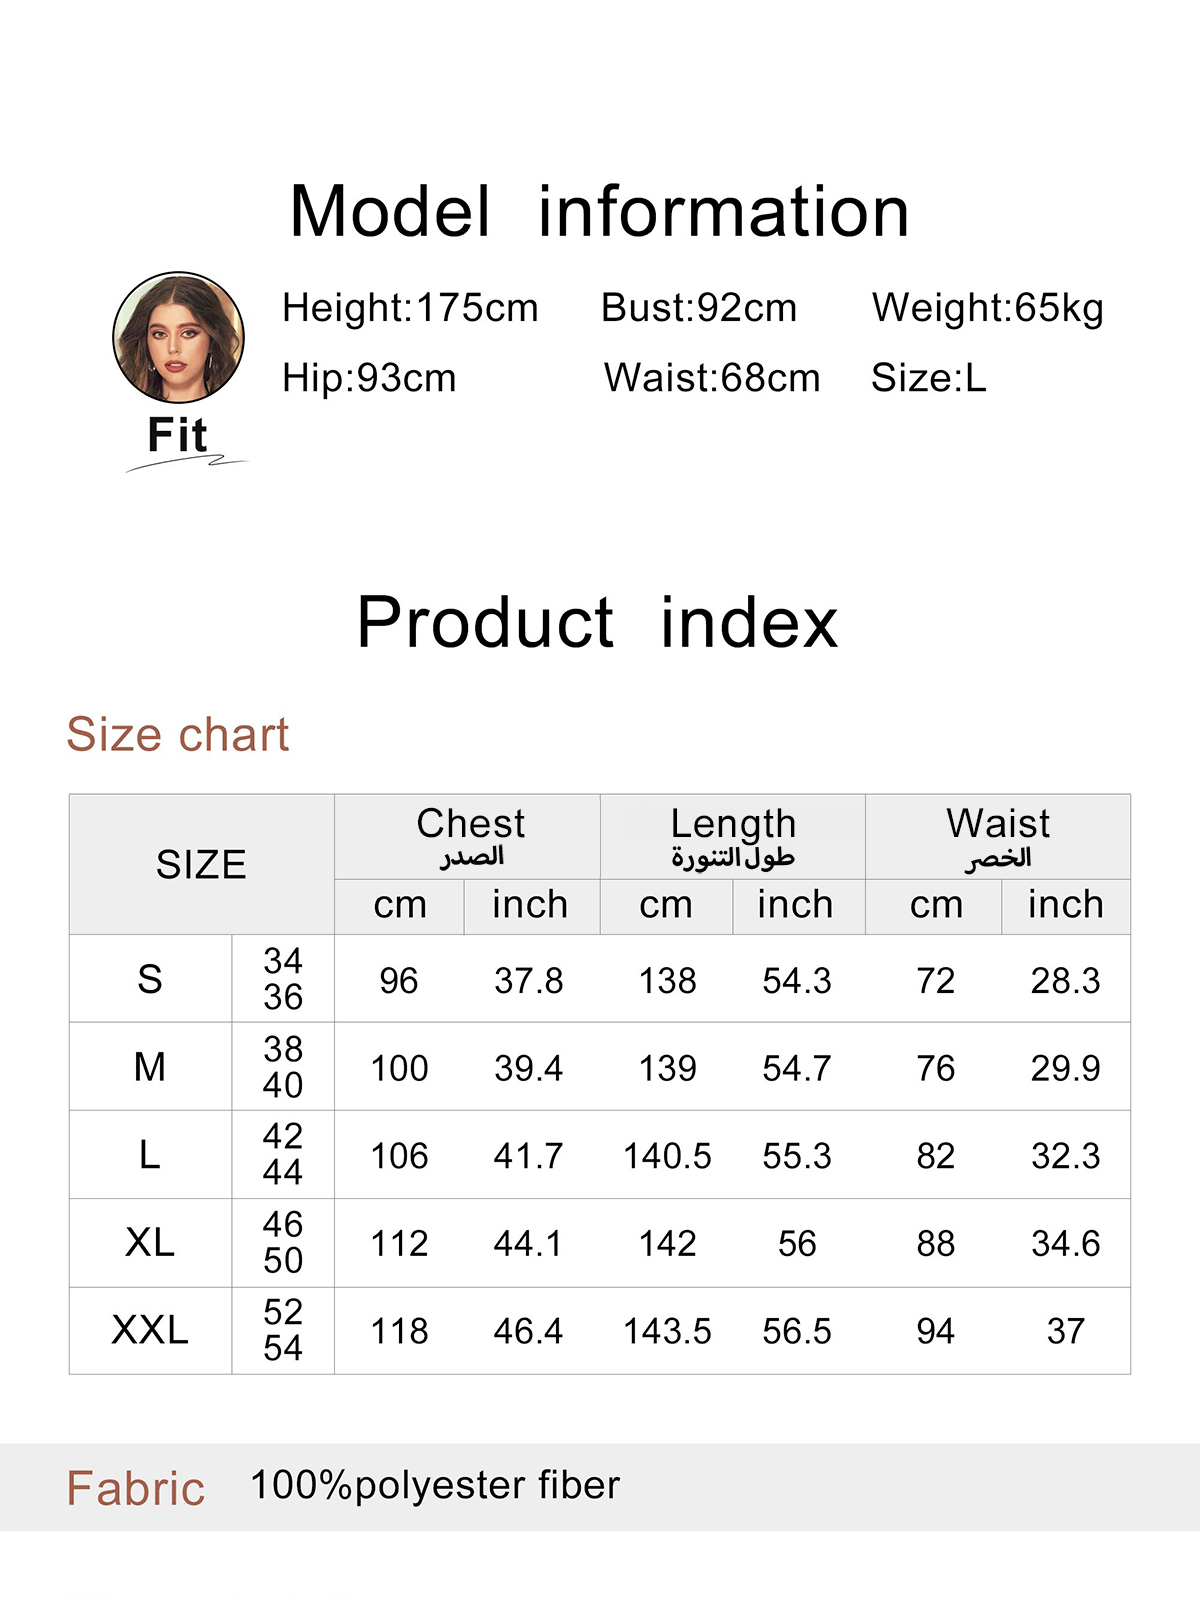The image size is (1200, 1599).
Task: Click the Fit label under the portrait
Action: coord(178,435)
